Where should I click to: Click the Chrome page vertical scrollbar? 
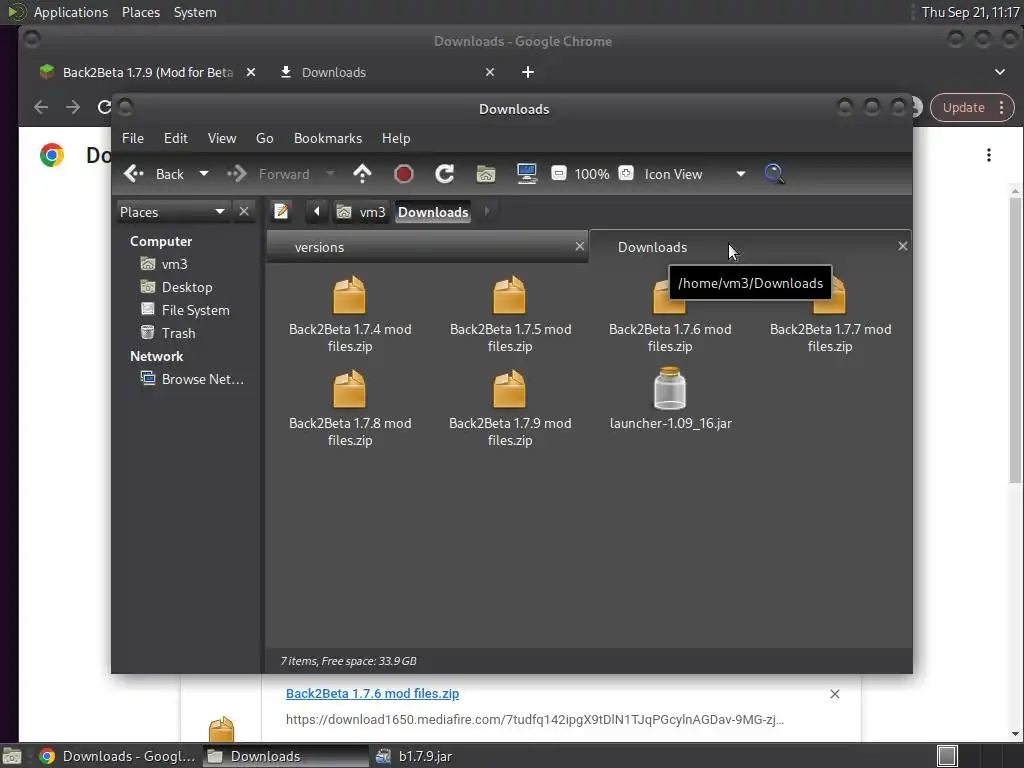tap(1015, 340)
